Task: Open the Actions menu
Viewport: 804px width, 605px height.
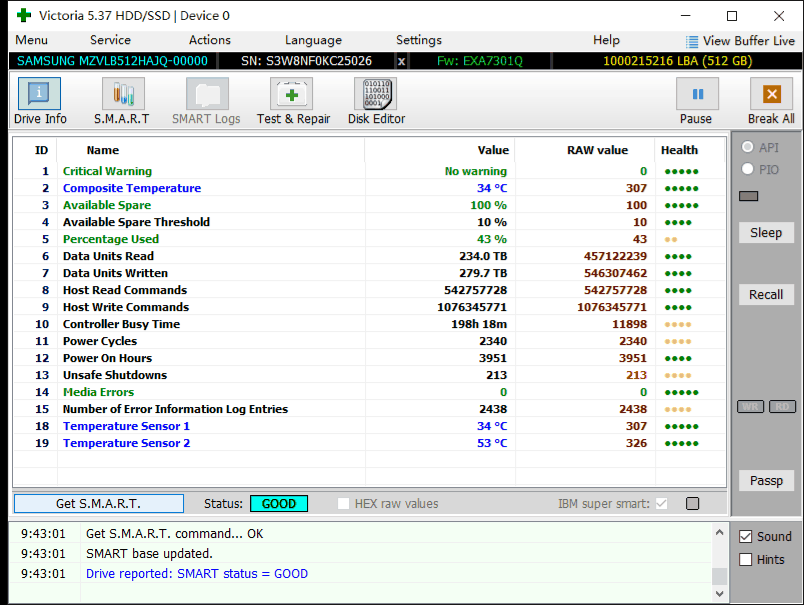Action: tap(210, 40)
